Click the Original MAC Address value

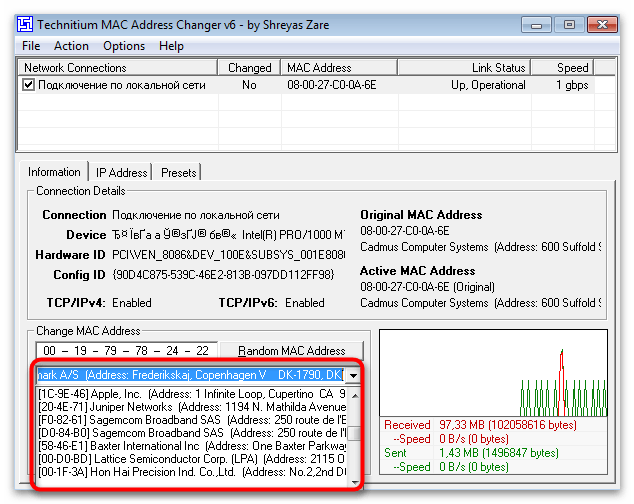(x=405, y=231)
